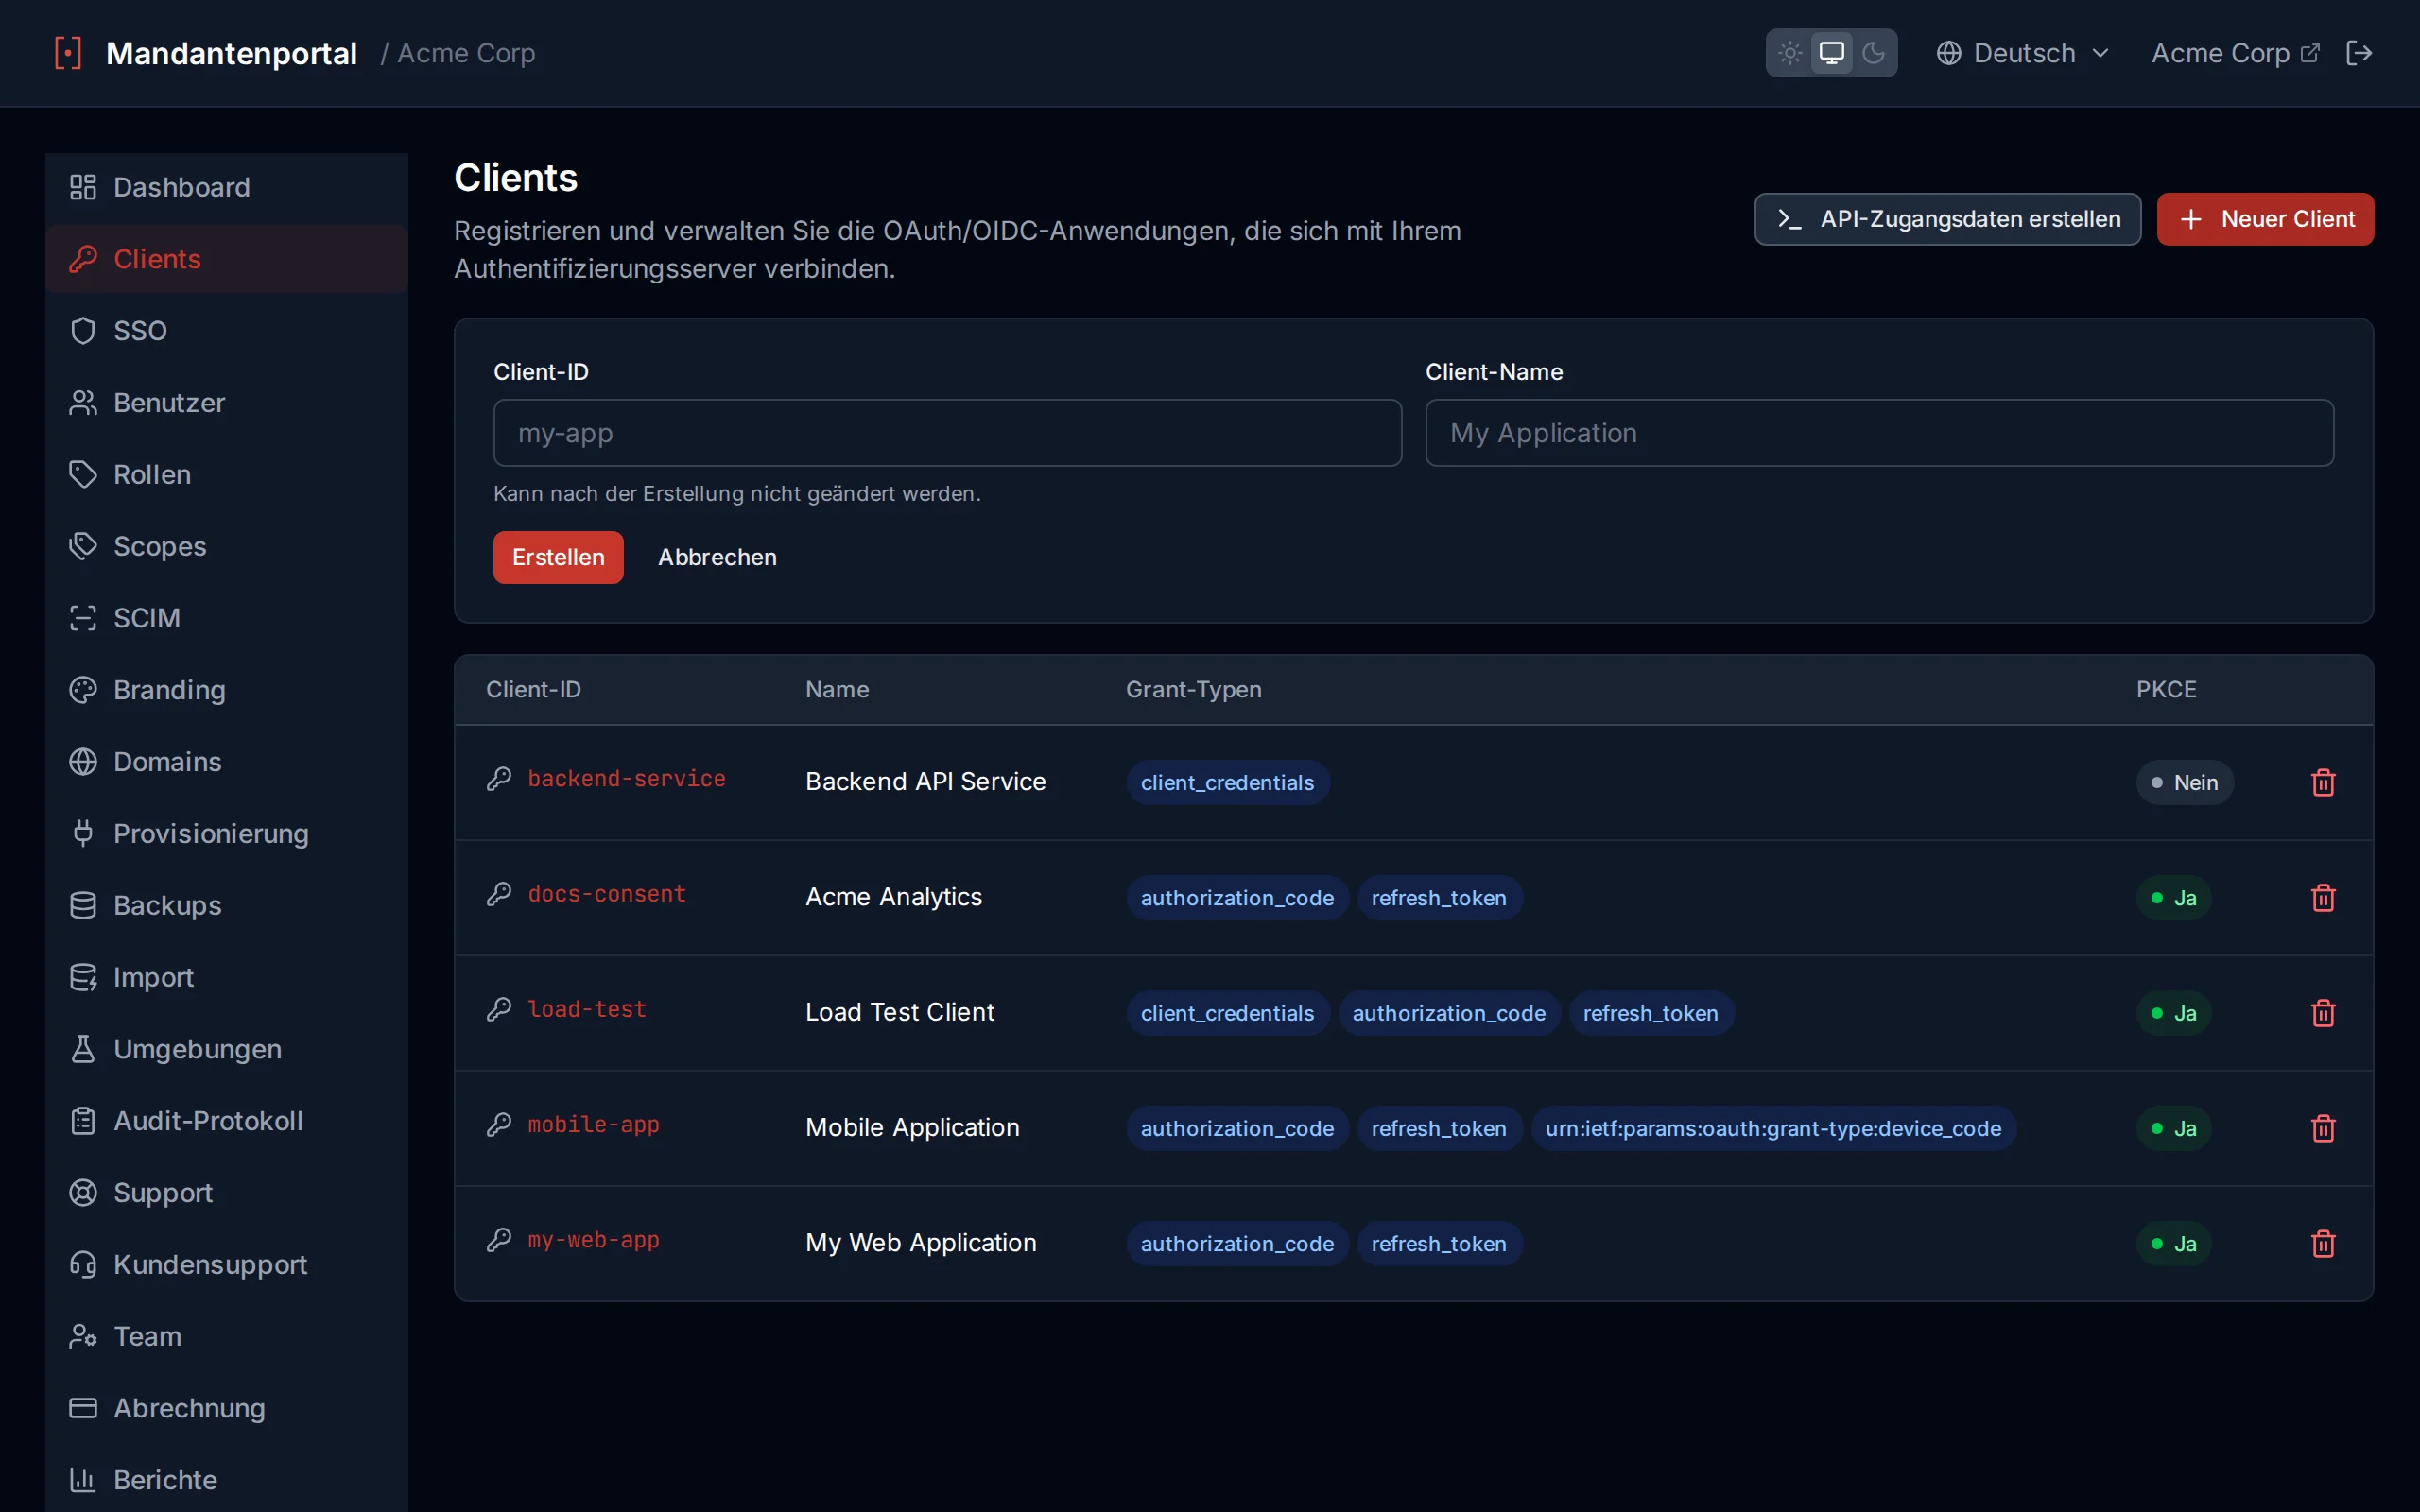Screen dimensions: 2420x1512
Task: Click load-test authorization_code badge
Action: 1448,1013
